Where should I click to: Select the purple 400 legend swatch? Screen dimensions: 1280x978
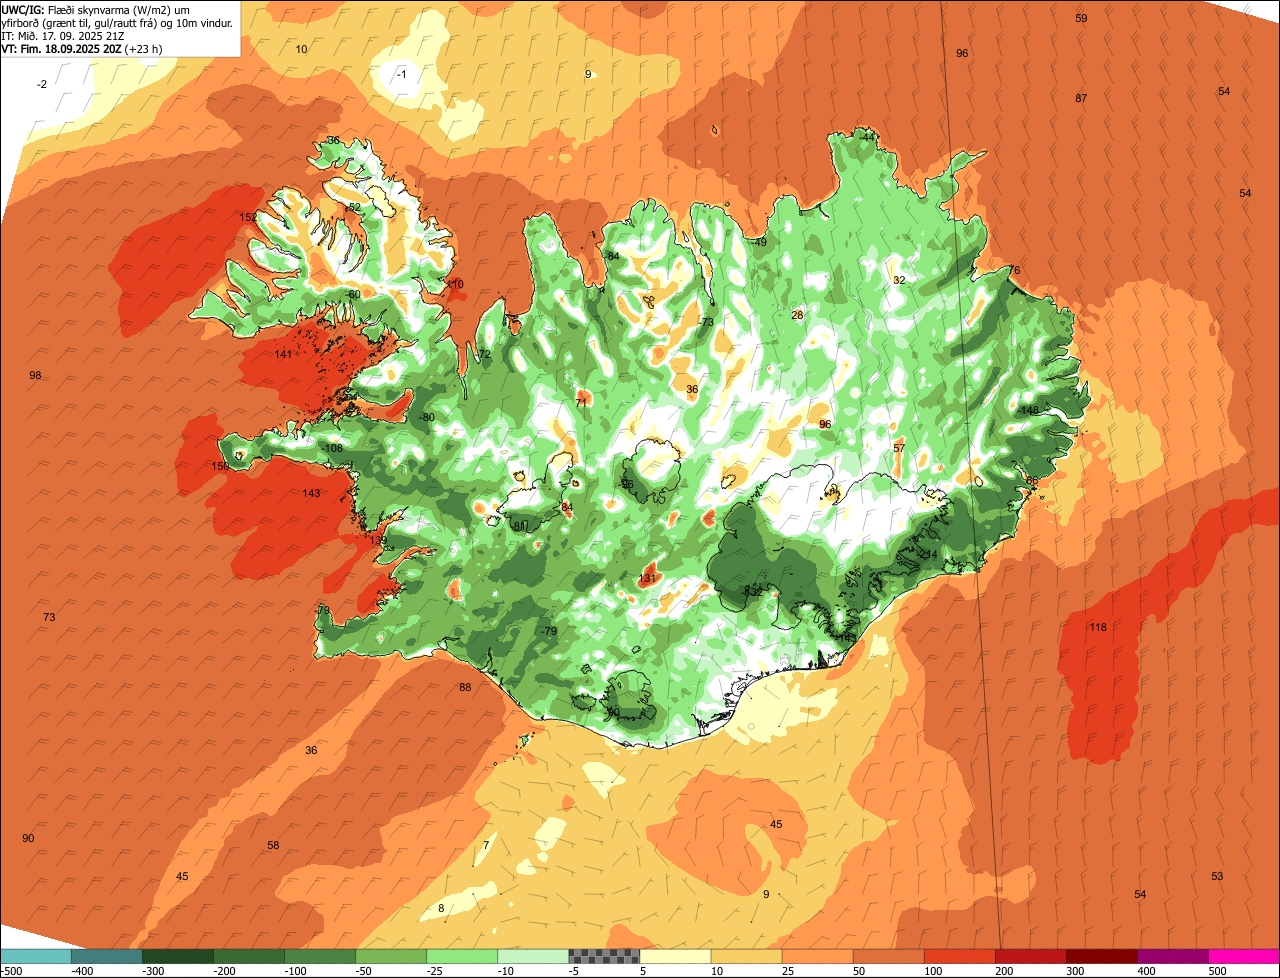1172,956
